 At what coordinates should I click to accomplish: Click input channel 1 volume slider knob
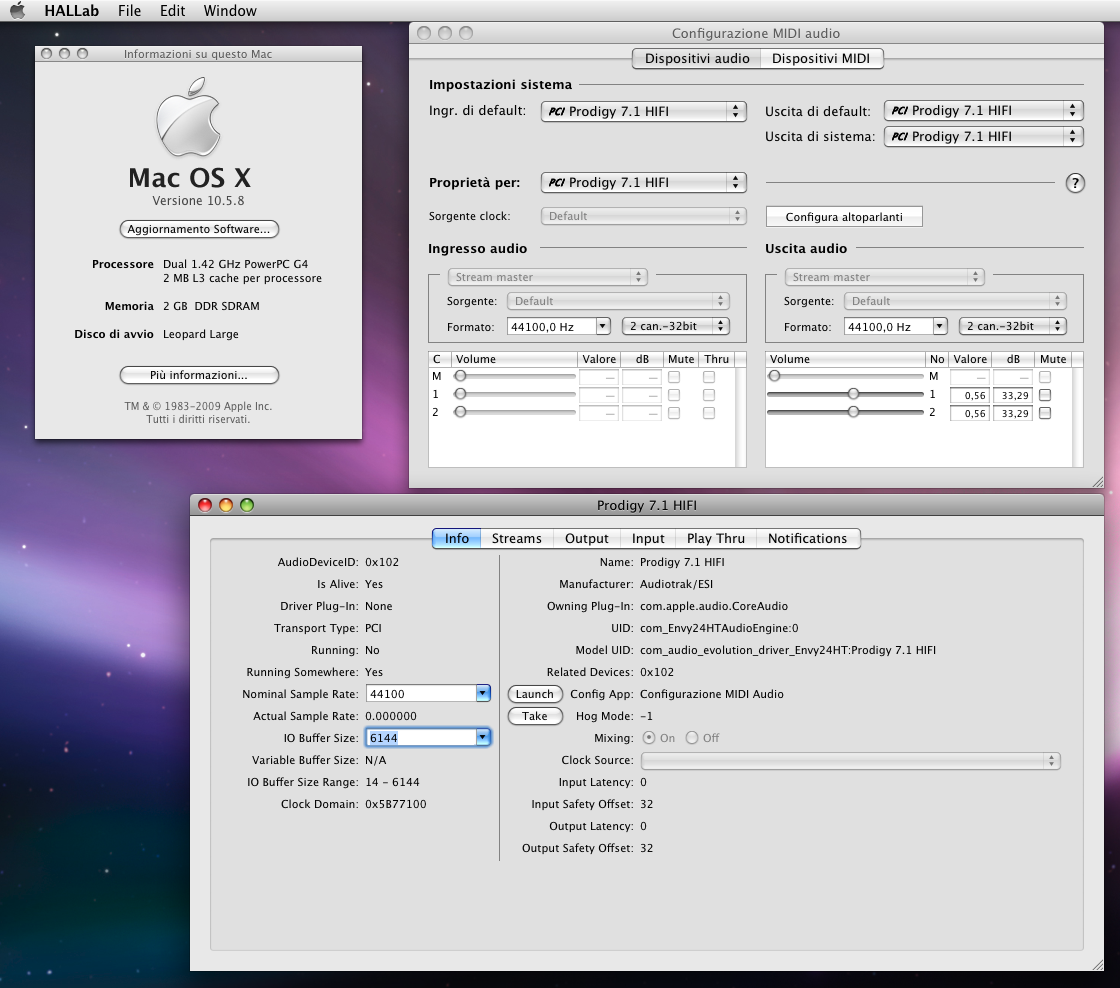tap(461, 394)
